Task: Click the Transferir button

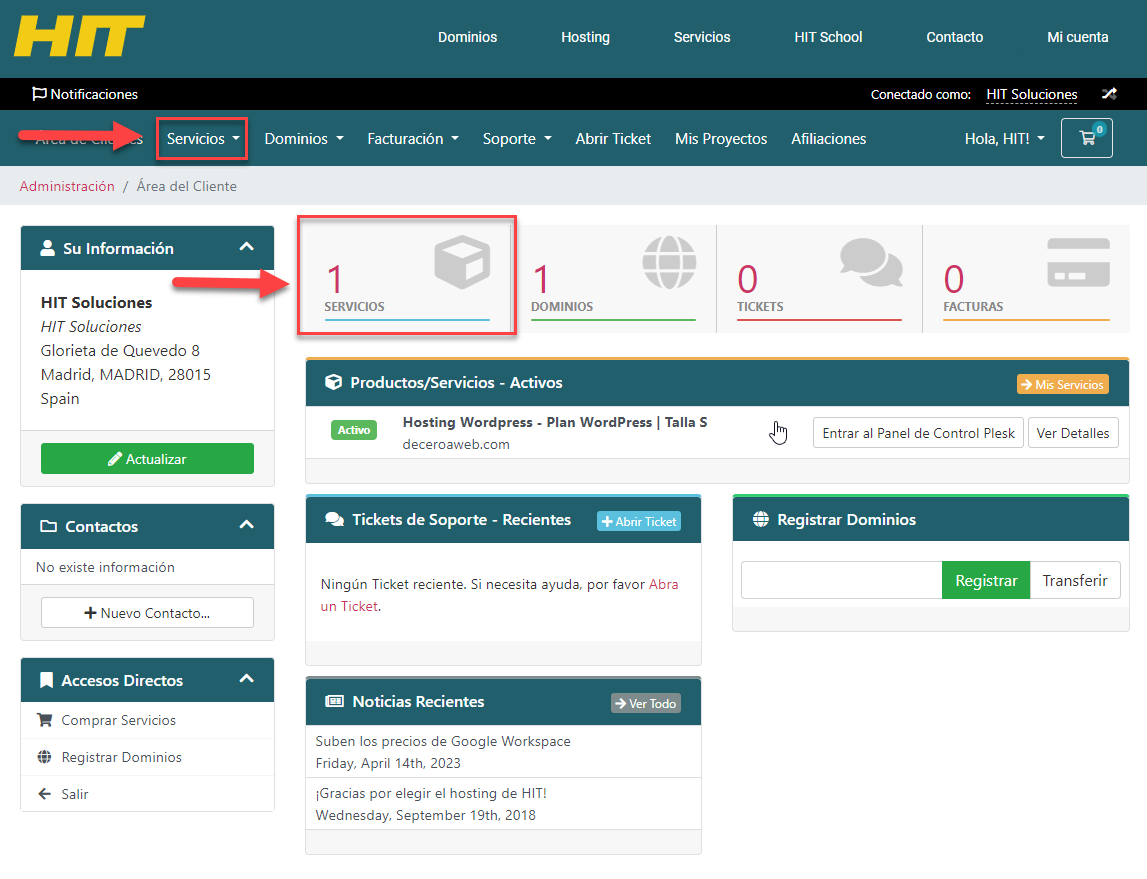Action: (1075, 580)
